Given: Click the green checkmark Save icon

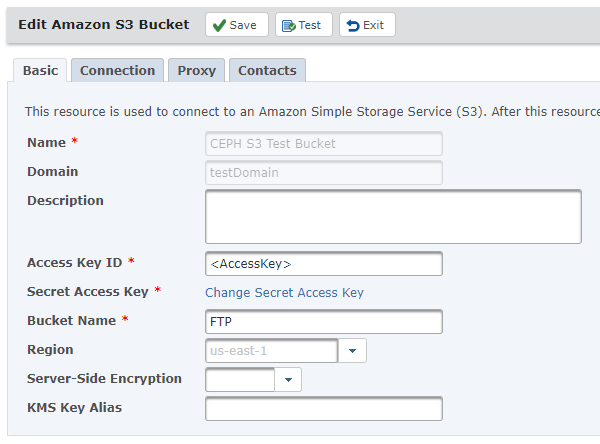Looking at the screenshot, I should coord(219,26).
